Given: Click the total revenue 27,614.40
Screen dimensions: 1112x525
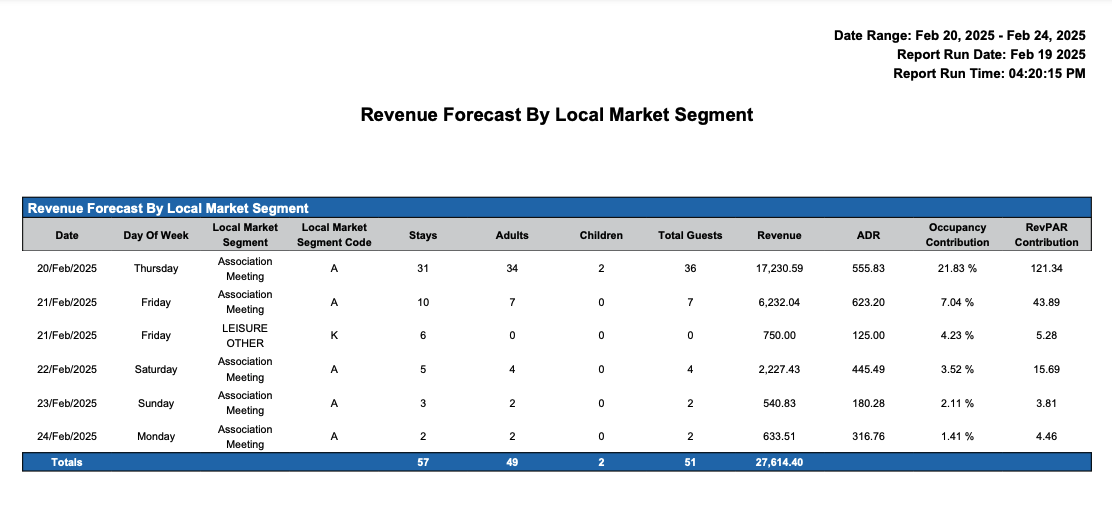Looking at the screenshot, I should [779, 462].
